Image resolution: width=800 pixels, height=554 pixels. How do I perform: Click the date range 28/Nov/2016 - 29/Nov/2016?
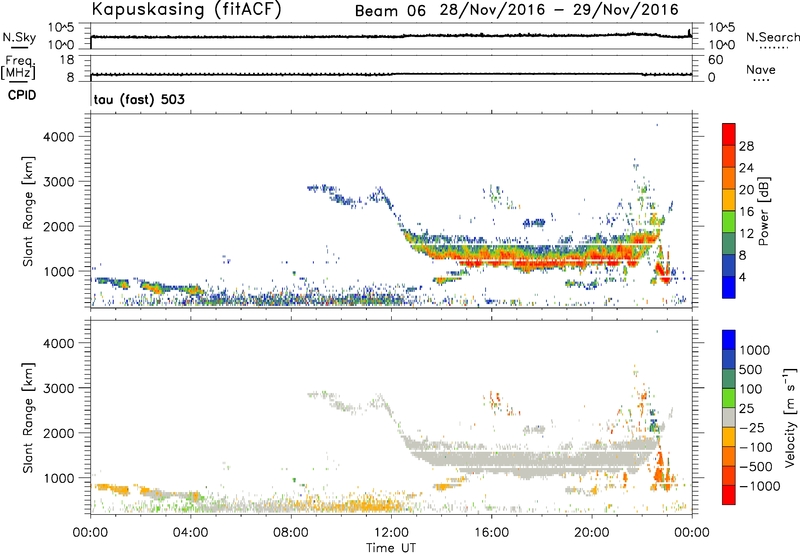click(x=559, y=10)
